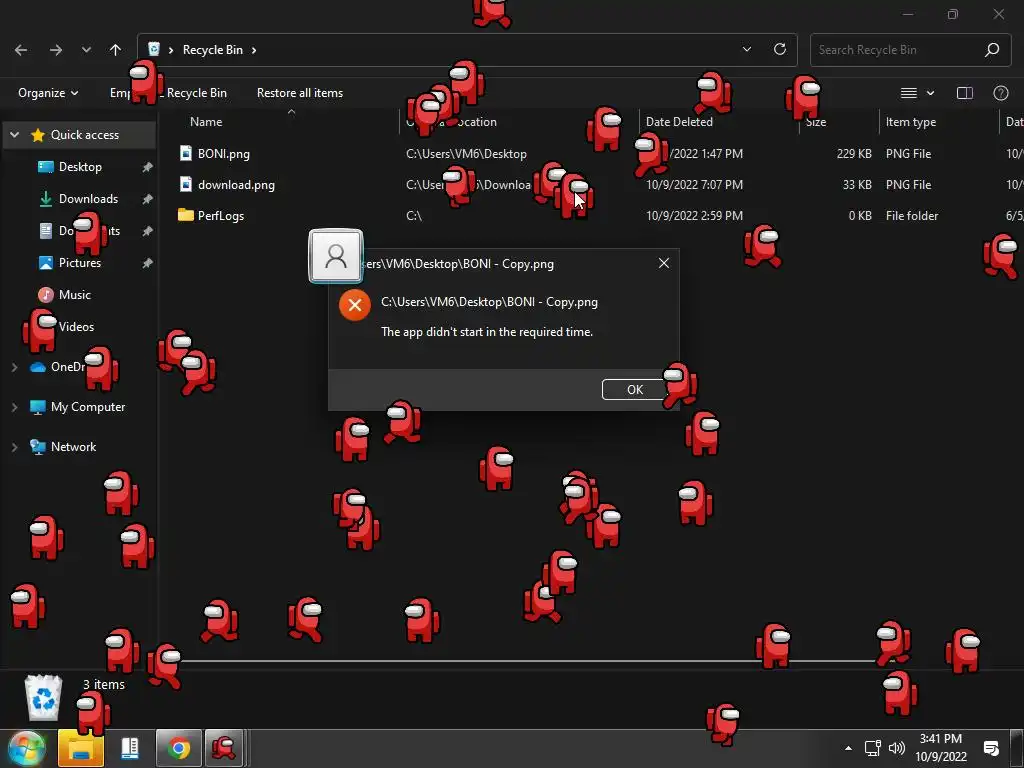Click the PerfLogs folder icon

185,215
